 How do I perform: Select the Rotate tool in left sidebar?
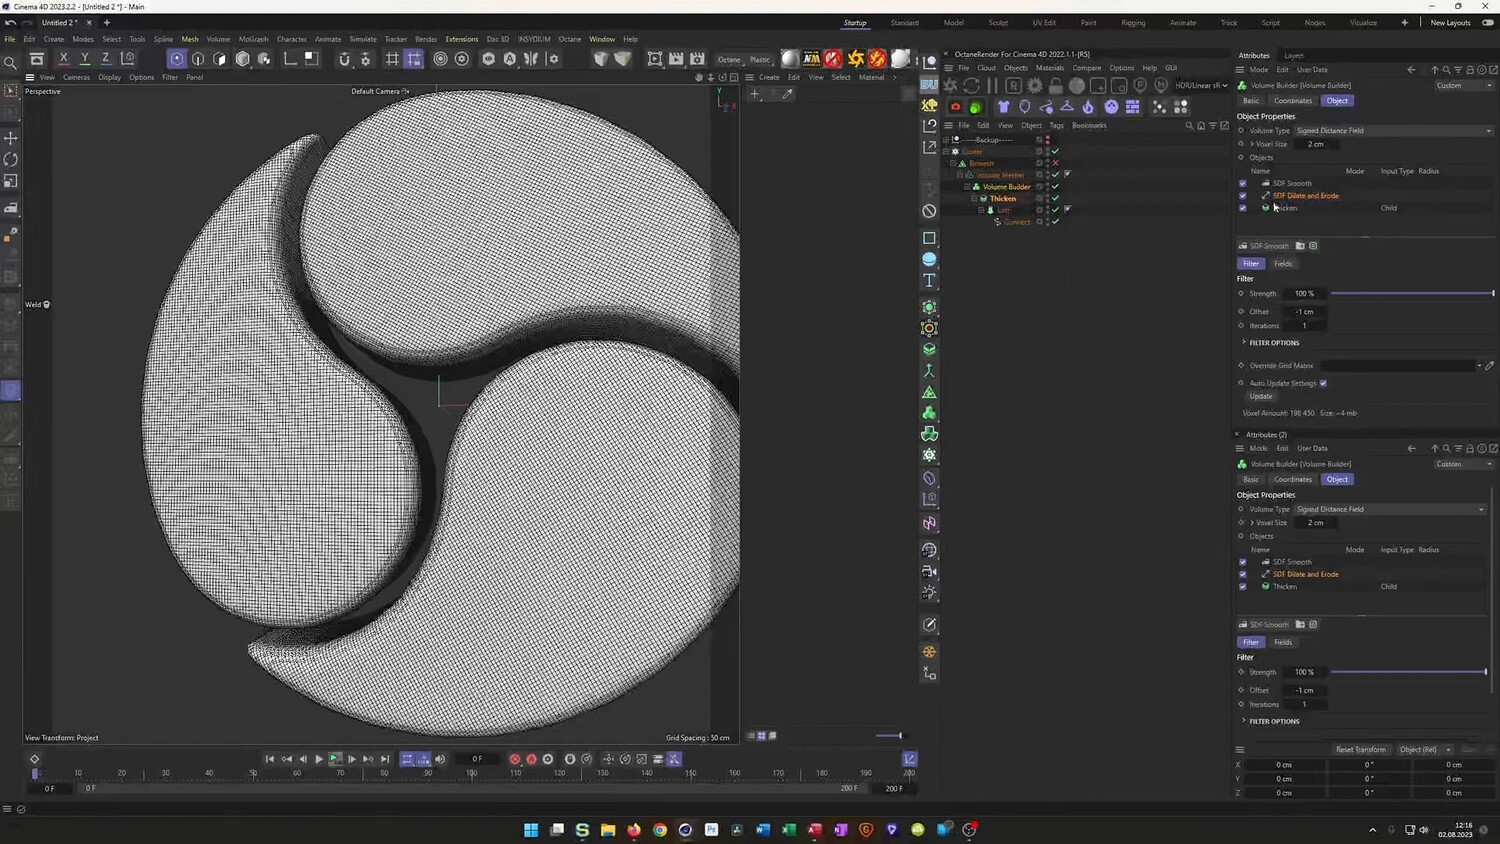point(11,160)
